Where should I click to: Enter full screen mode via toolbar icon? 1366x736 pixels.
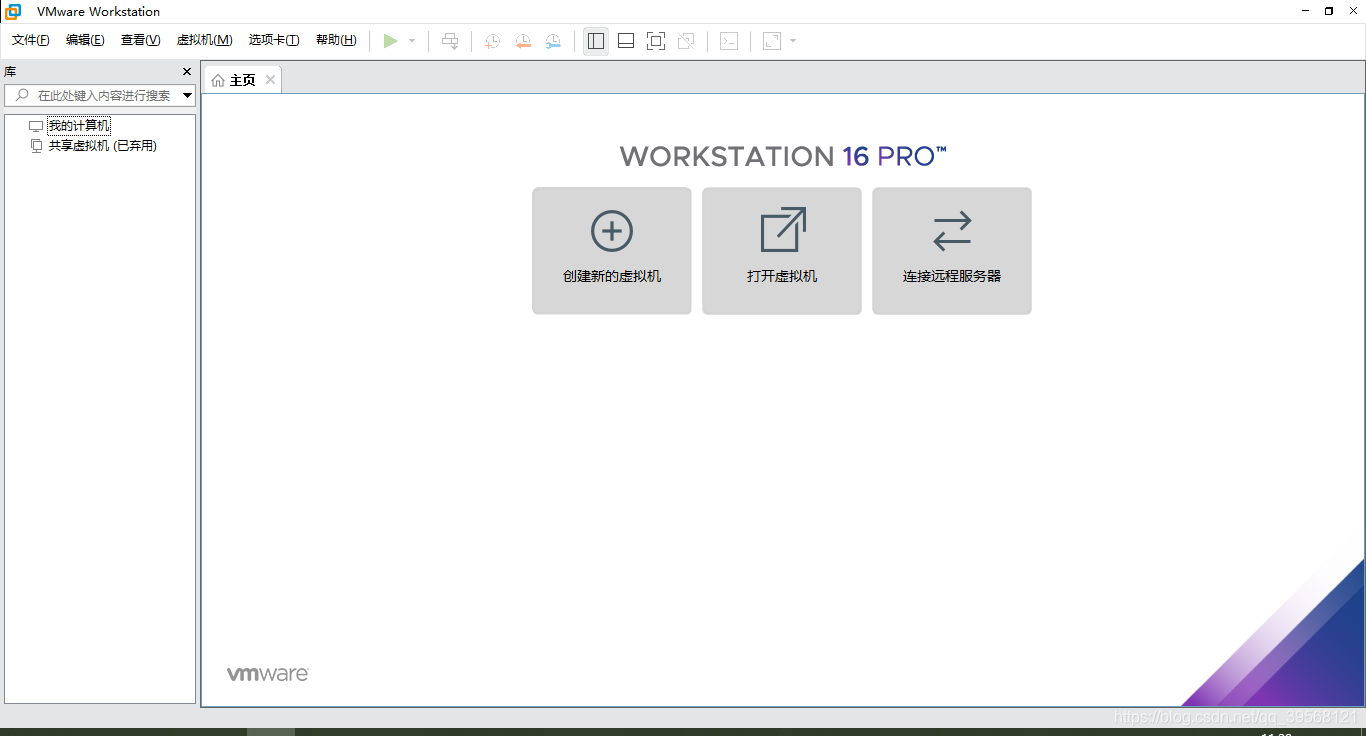655,41
